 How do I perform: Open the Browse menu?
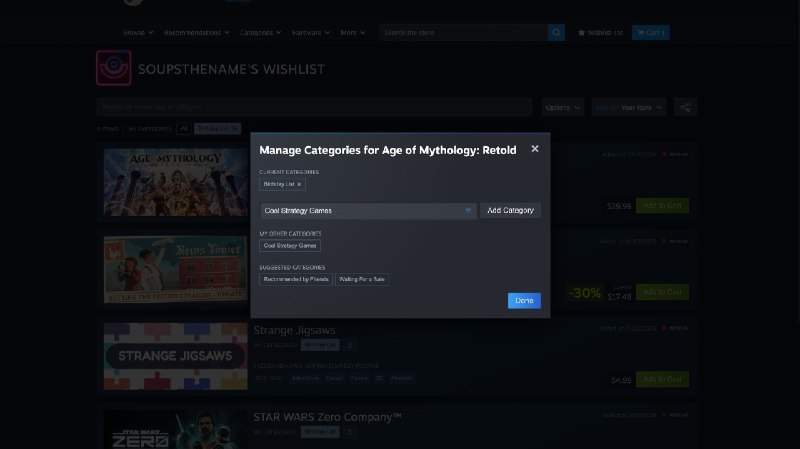(138, 33)
